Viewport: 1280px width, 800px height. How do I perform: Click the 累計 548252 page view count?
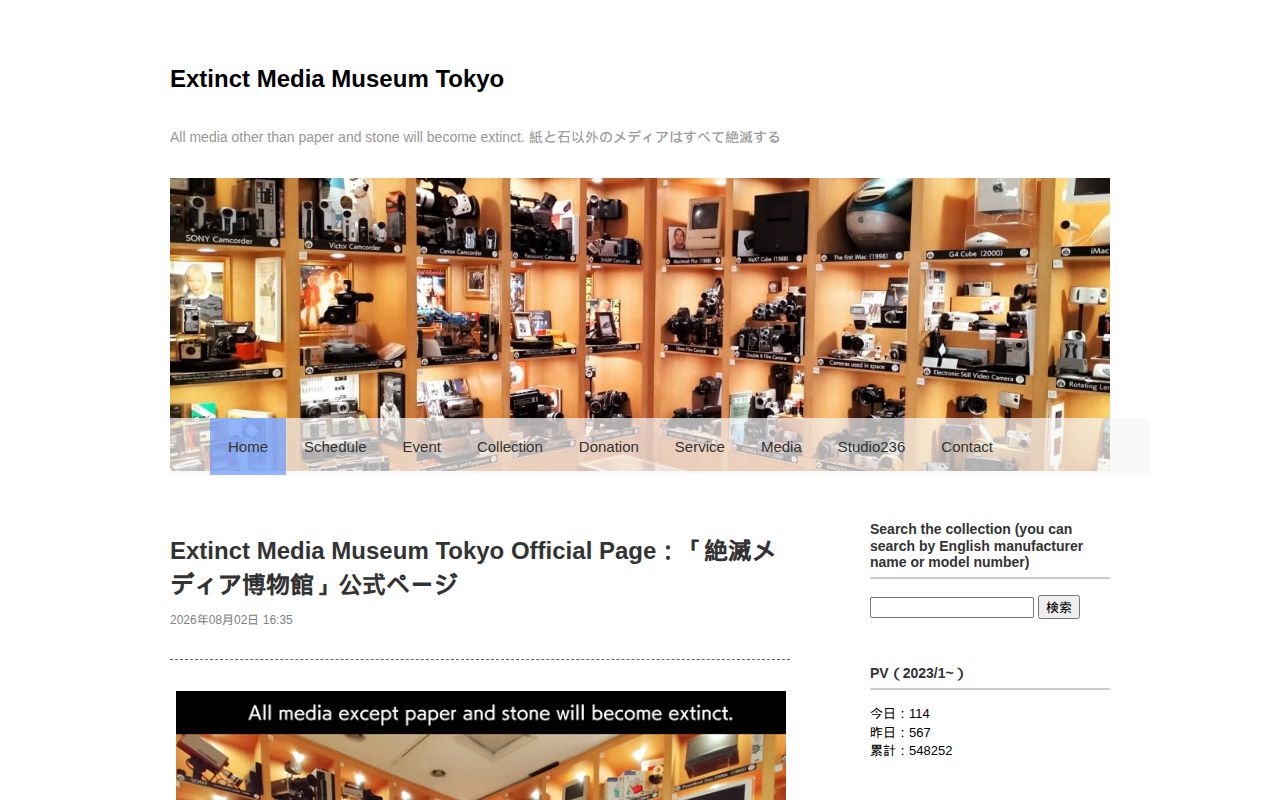tap(911, 751)
